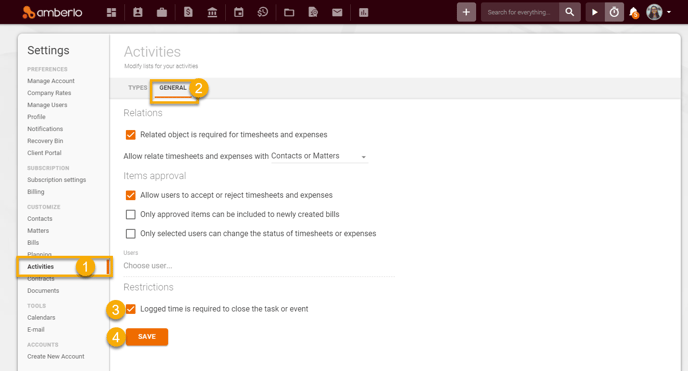
Task: Open Billing settings
Action: point(36,192)
